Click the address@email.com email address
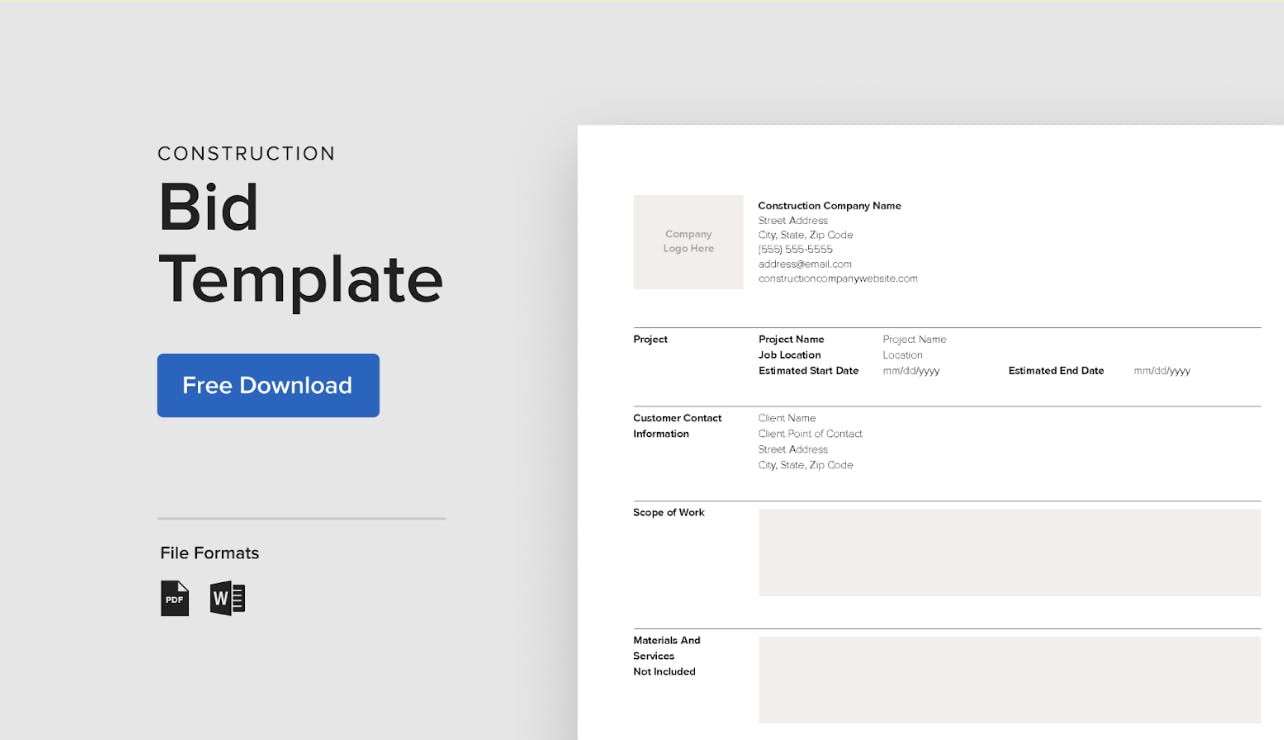This screenshot has height=740, width=1284. tap(805, 263)
